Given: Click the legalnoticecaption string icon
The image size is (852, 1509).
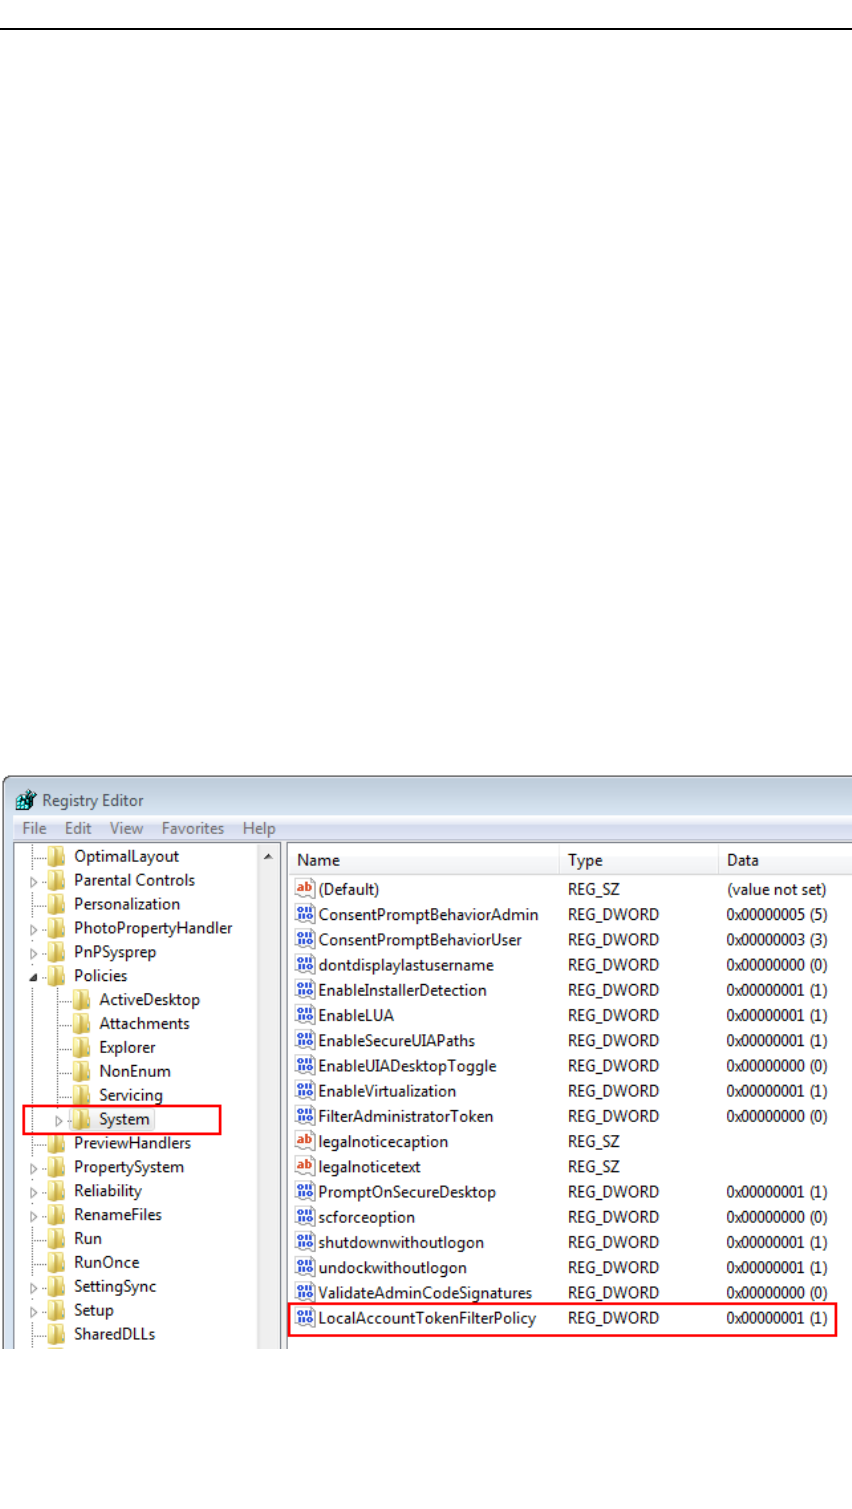Looking at the screenshot, I should [x=305, y=1141].
